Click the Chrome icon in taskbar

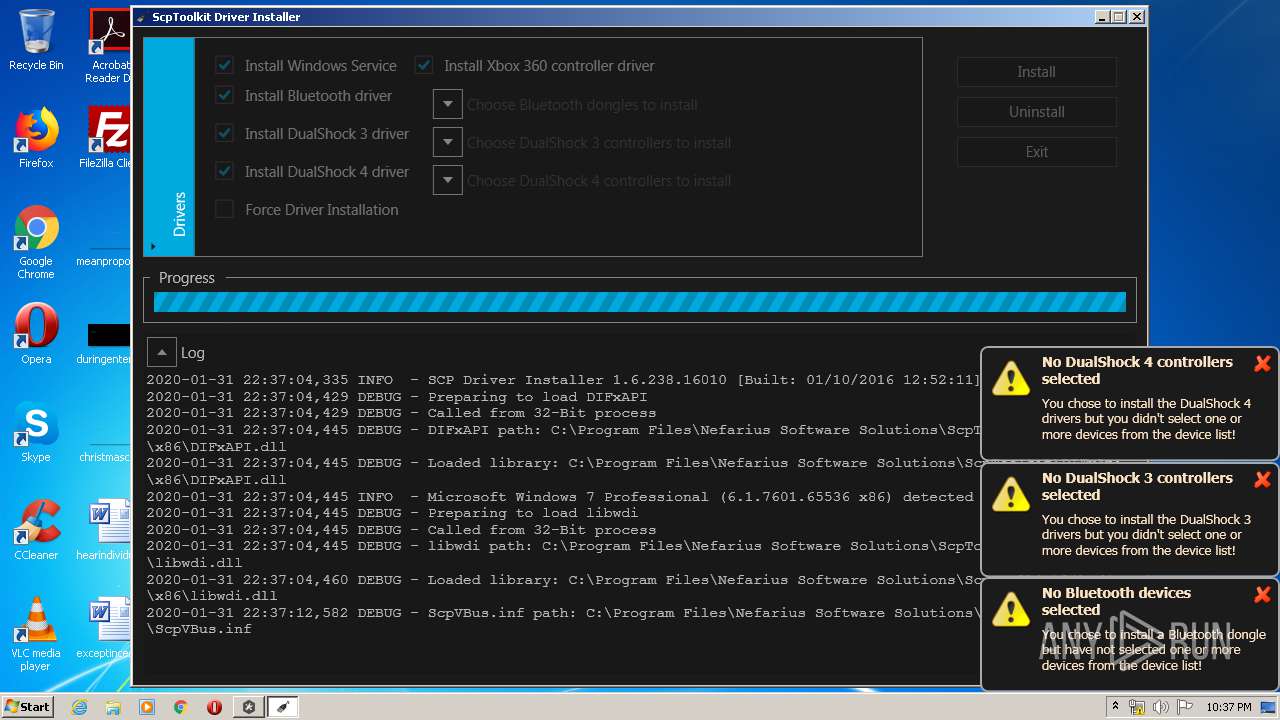pyautogui.click(x=181, y=707)
